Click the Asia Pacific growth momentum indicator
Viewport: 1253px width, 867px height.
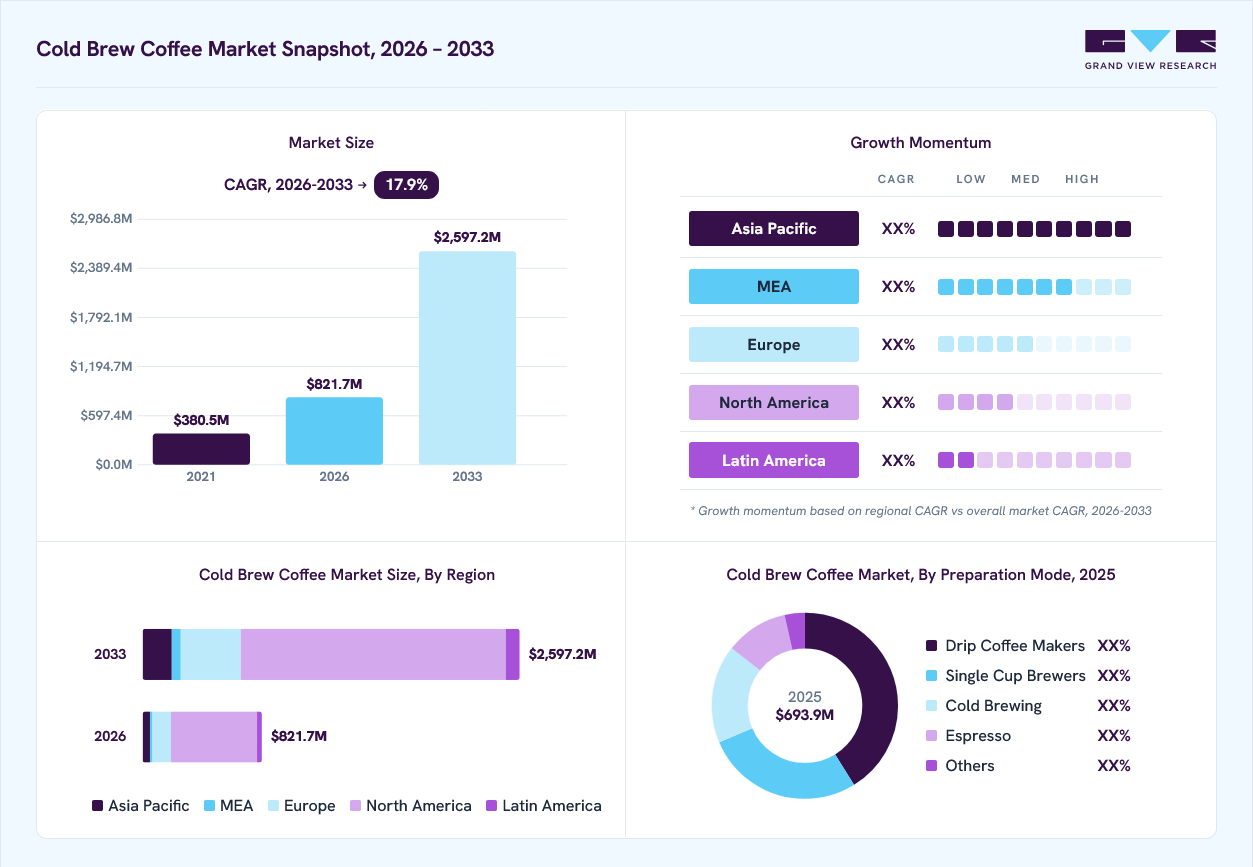[x=1034, y=229]
